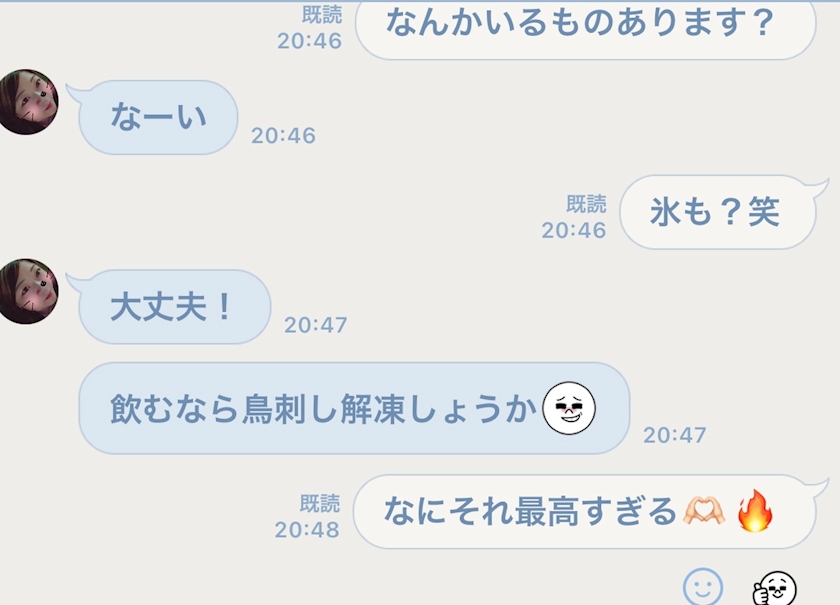The height and width of the screenshot is (605, 840).
Task: Select the 大丈夫！ message bubble
Action: [x=175, y=307]
